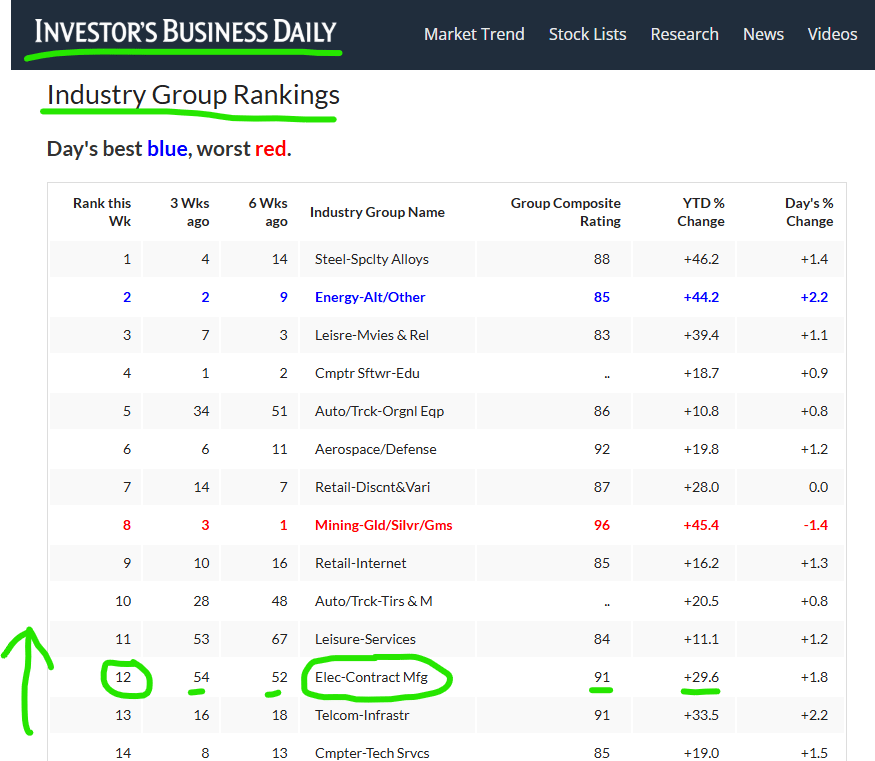Open the Energy-Alt/Other group link
The width and height of the screenshot is (875, 761).
(370, 297)
